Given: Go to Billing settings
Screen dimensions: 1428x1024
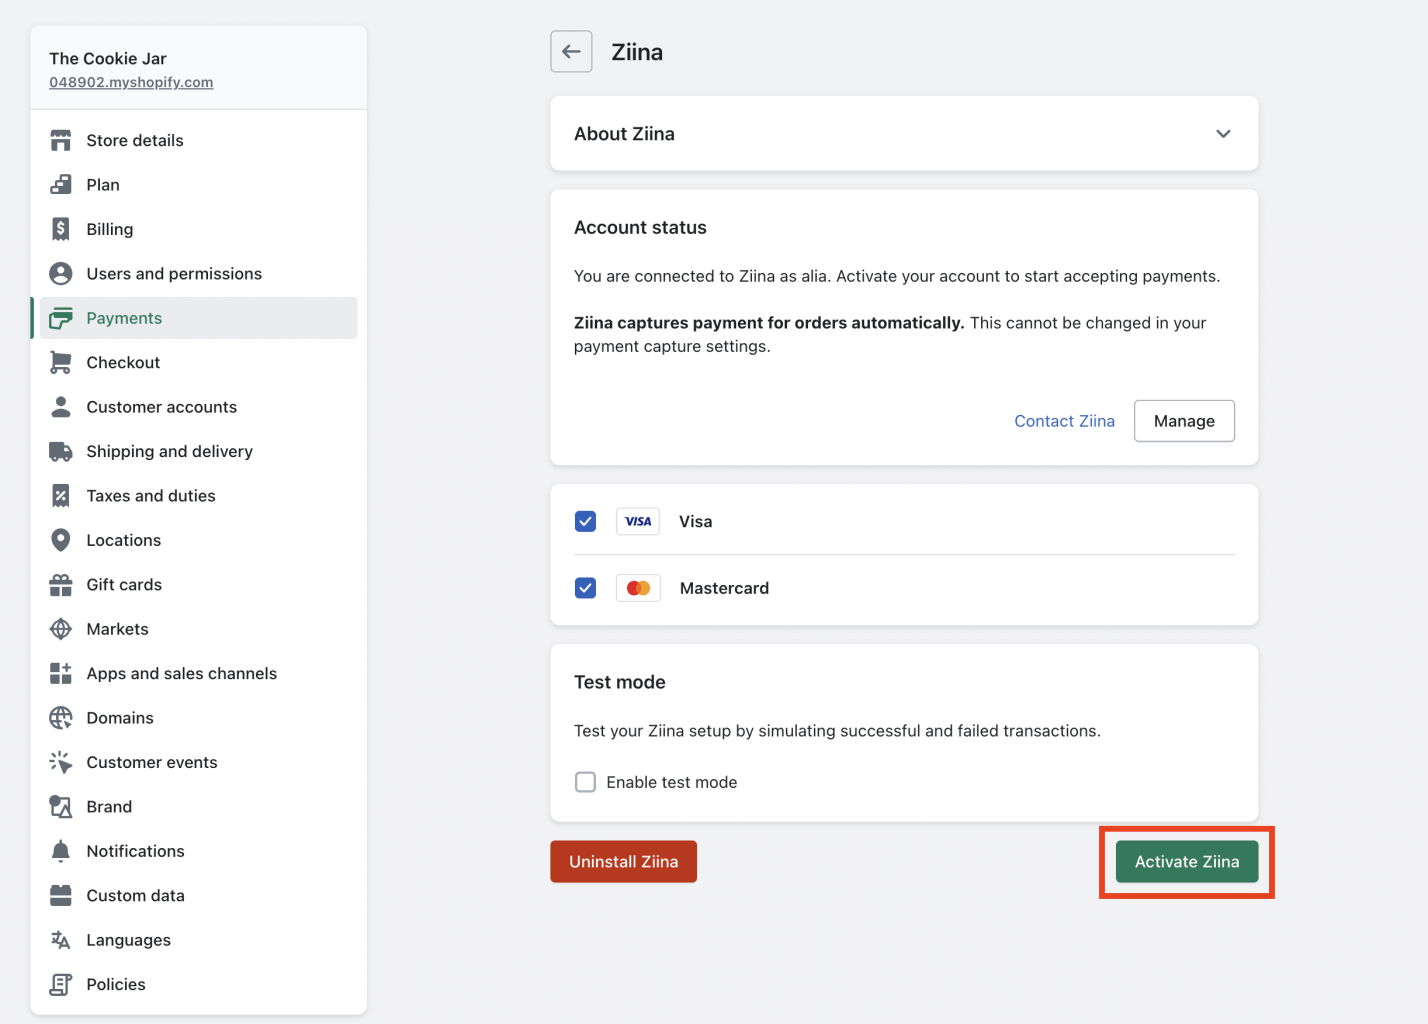Looking at the screenshot, I should [198, 229].
